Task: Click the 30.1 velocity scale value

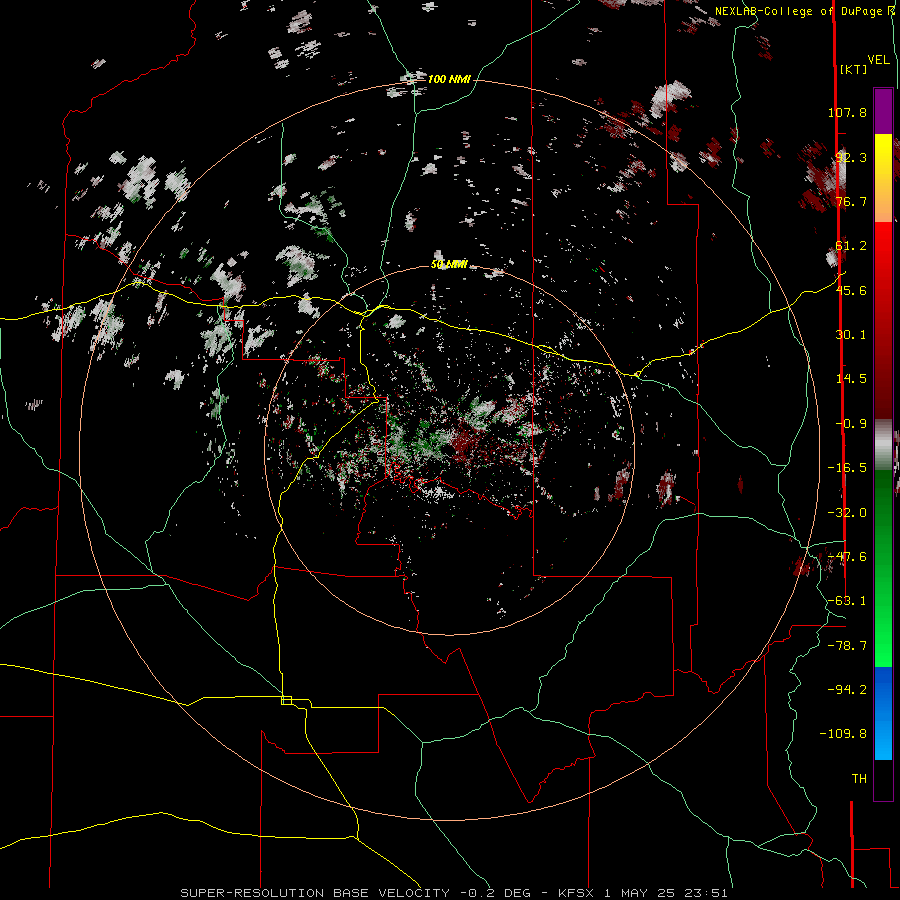Action: tap(851, 335)
